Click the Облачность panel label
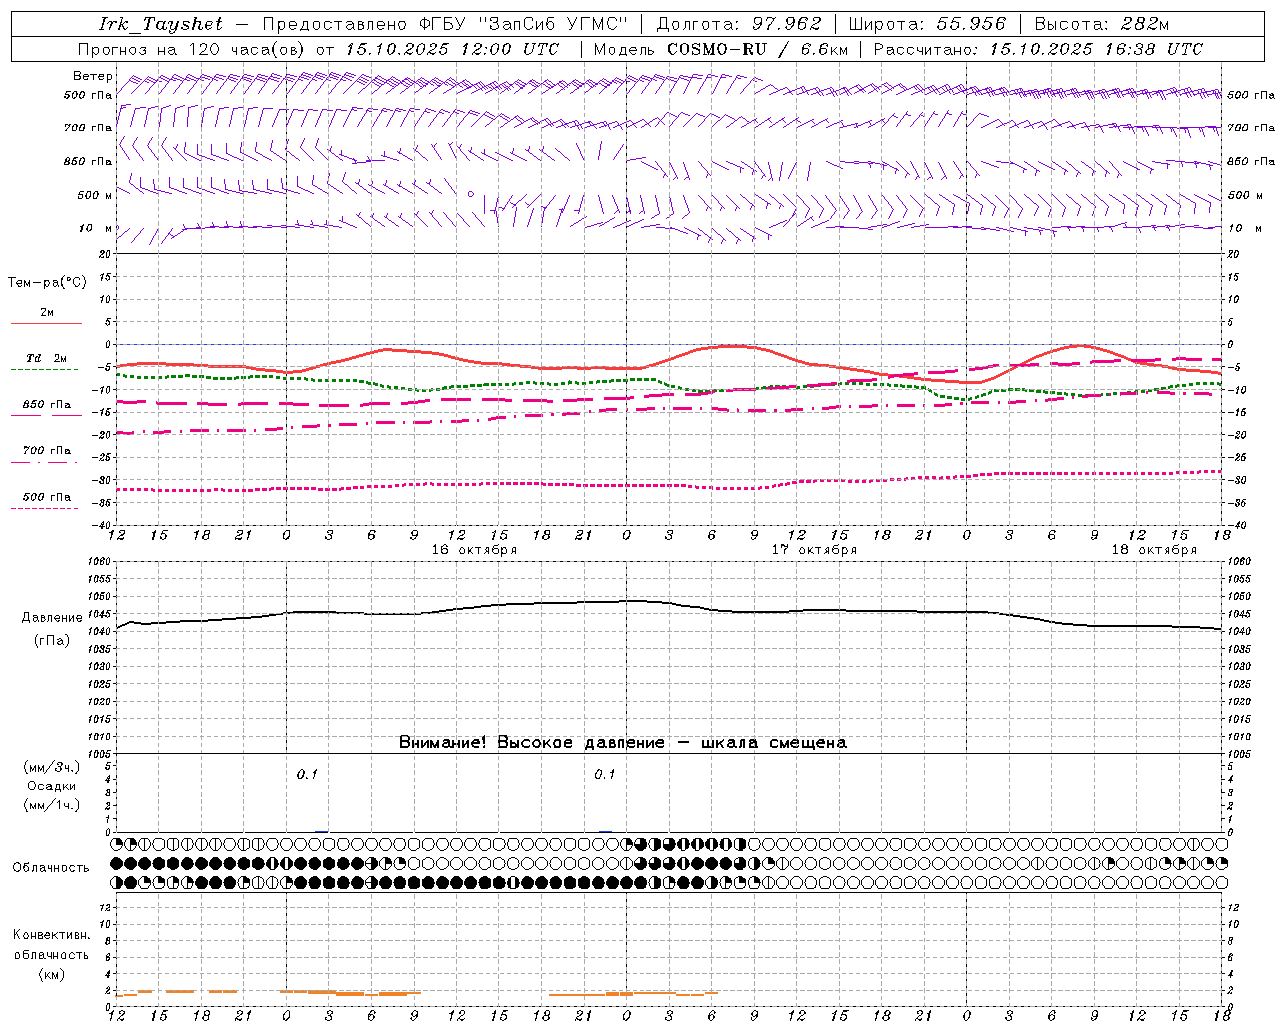 point(51,868)
